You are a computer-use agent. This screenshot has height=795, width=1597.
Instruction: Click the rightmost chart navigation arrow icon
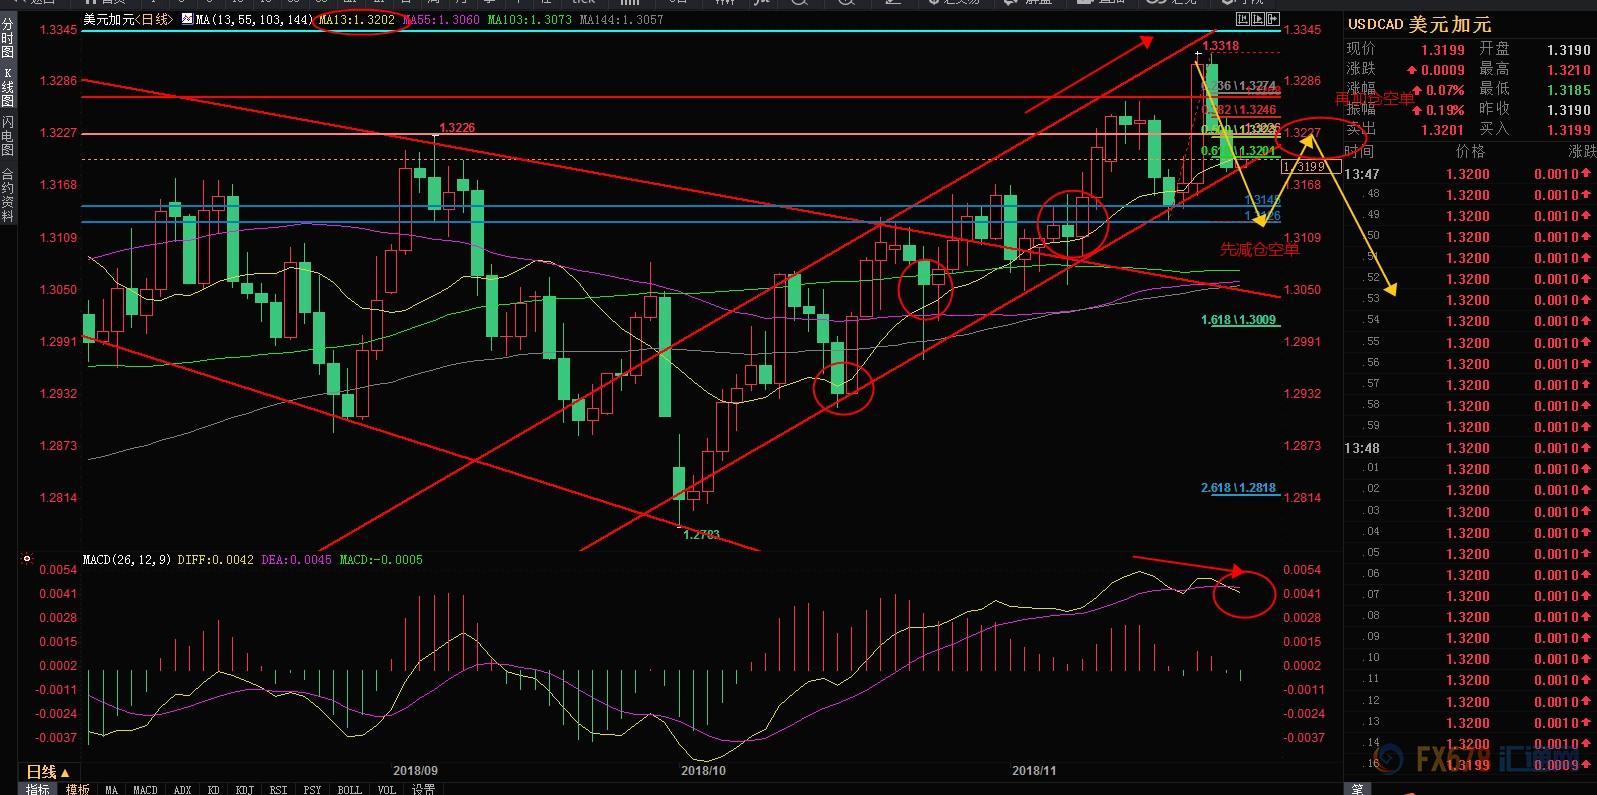(1271, 19)
